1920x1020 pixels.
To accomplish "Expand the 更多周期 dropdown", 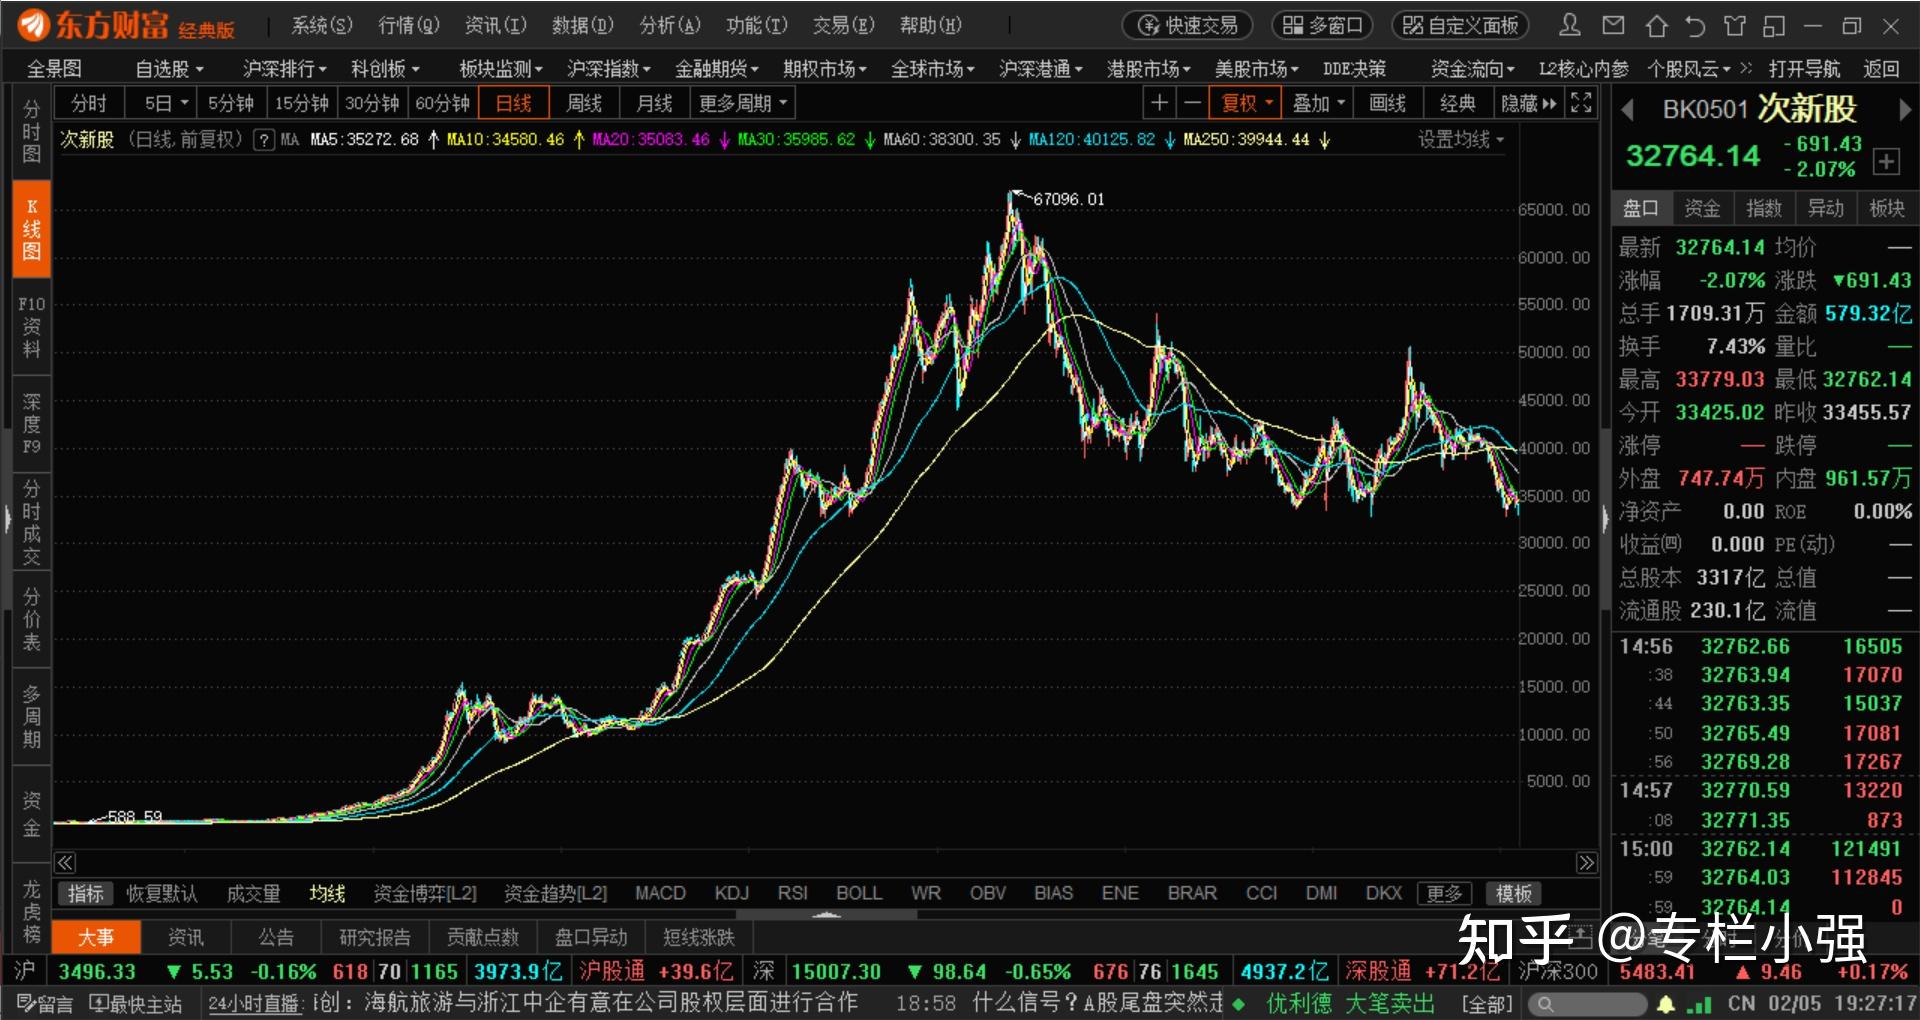I will [743, 103].
